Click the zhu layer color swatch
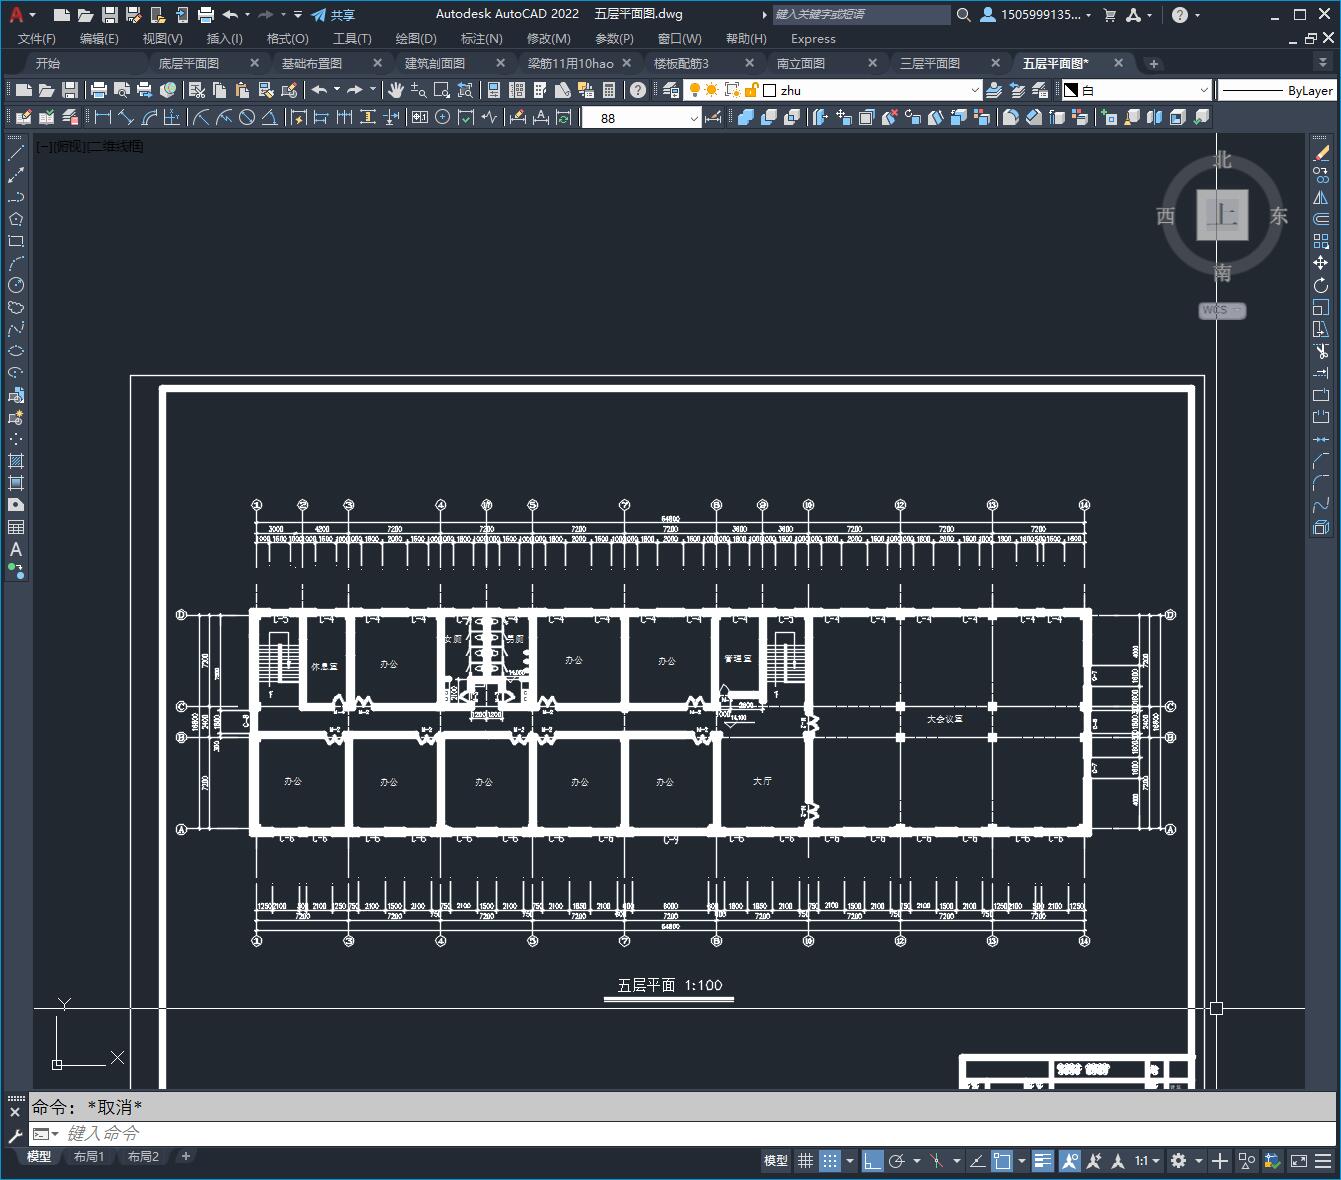This screenshot has height=1180, width=1341. (769, 90)
